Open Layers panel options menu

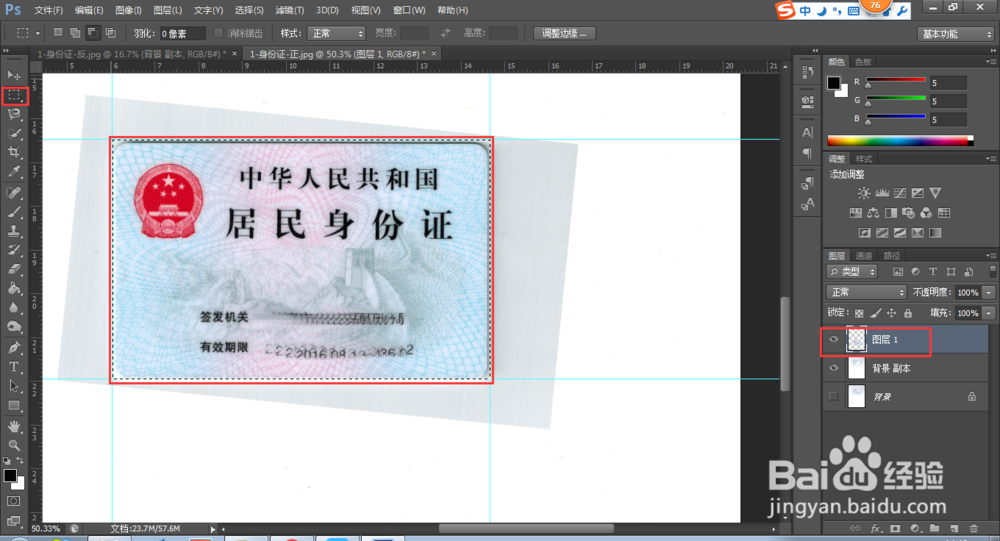pos(990,255)
